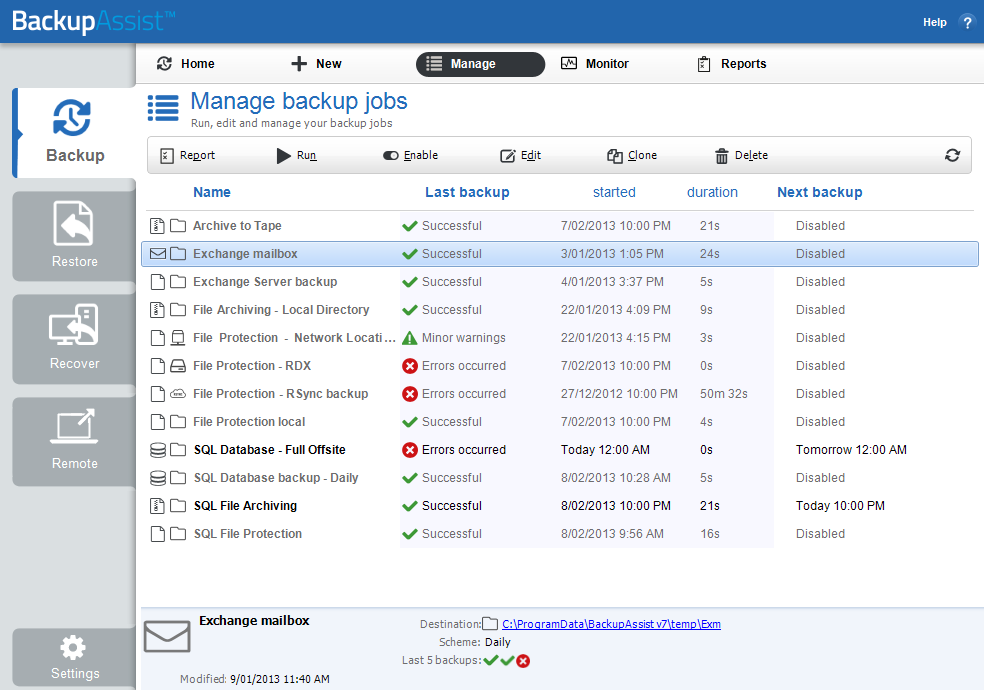This screenshot has height=690, width=984.
Task: Select SQL Database - Full Offsite job
Action: click(560, 450)
